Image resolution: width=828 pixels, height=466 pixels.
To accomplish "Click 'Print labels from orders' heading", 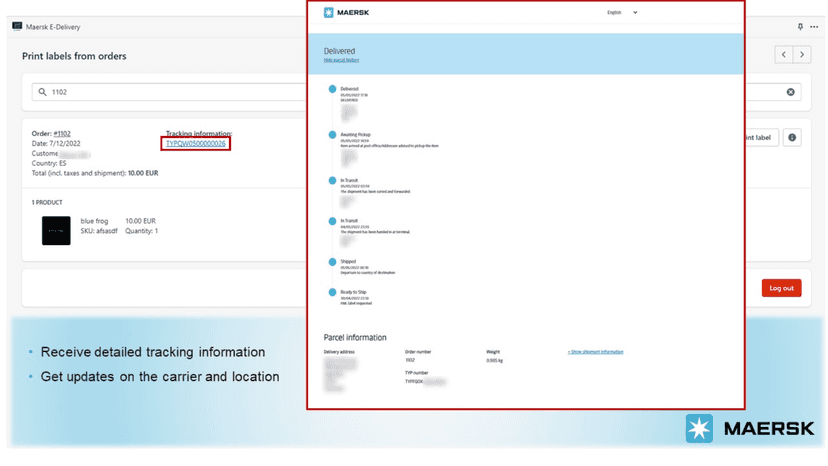I will [74, 56].
